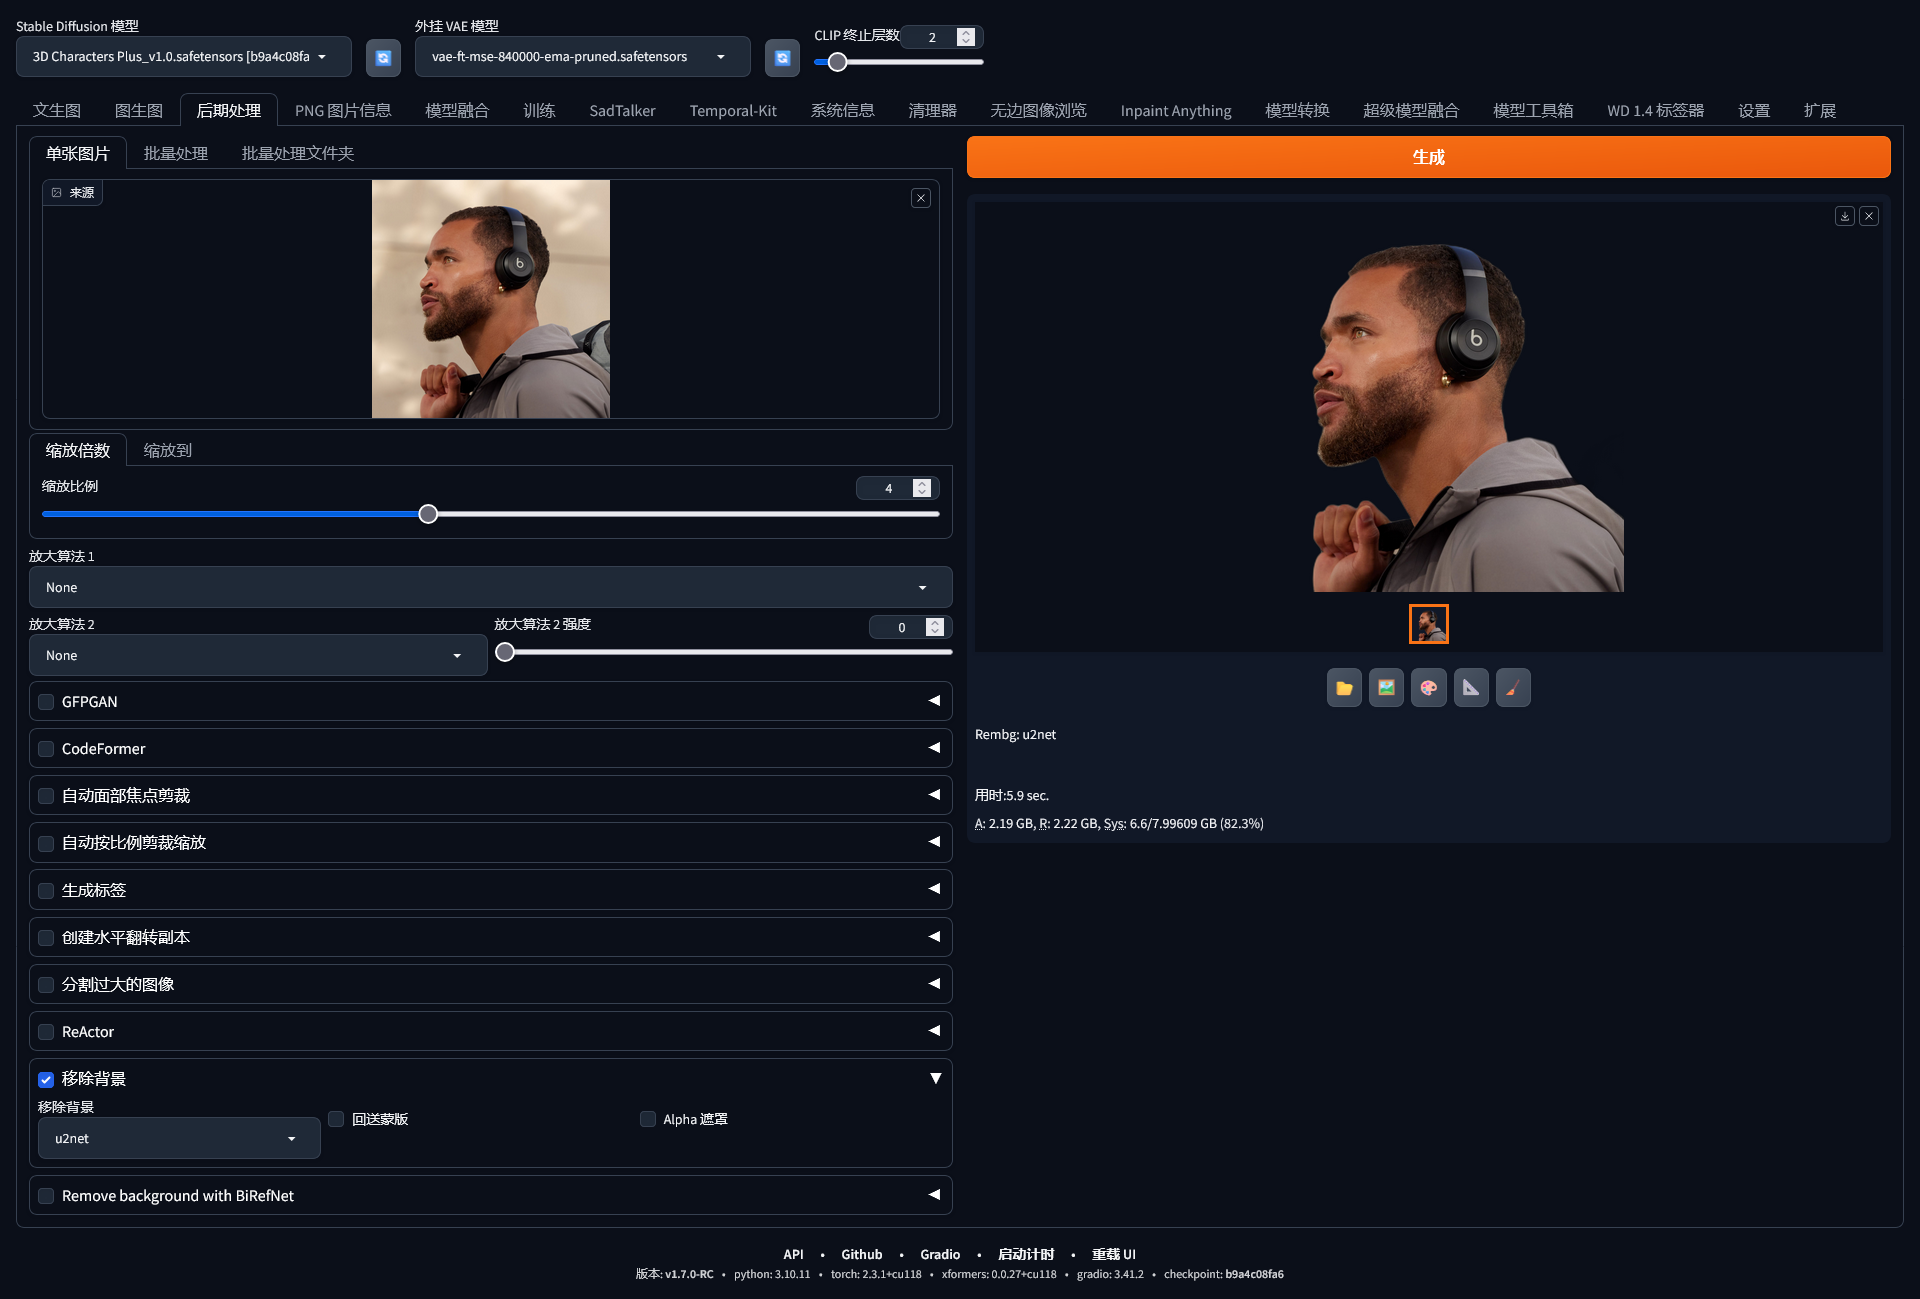Enable Remove background with BiRefNet checkbox
Screen dimensions: 1920x1299
click(46, 1196)
